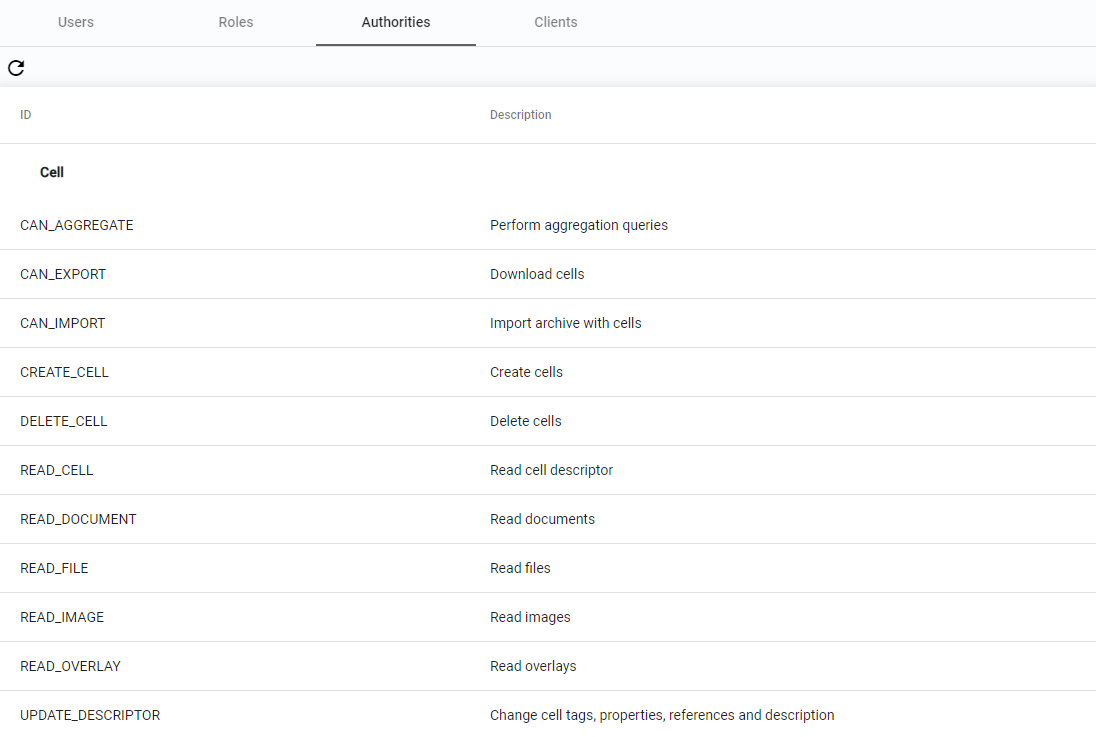Click the READ_CELL authority ID
The width and height of the screenshot is (1096, 737).
pyautogui.click(x=57, y=470)
